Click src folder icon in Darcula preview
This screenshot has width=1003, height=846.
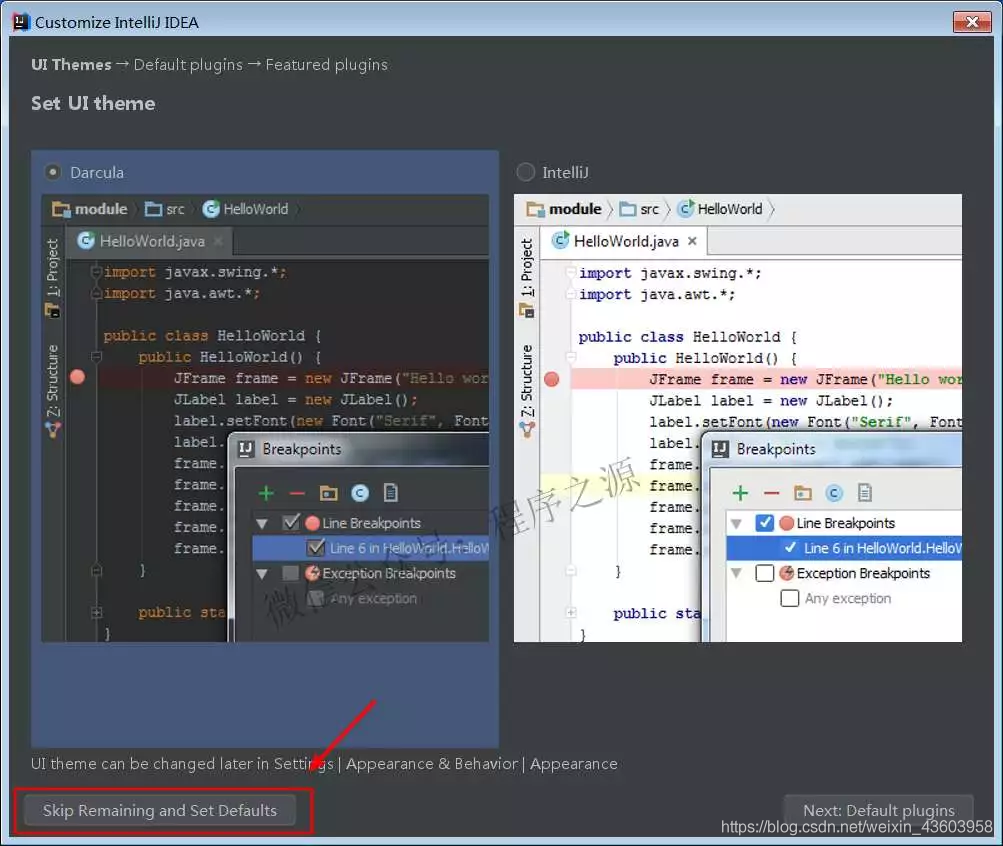click(154, 209)
